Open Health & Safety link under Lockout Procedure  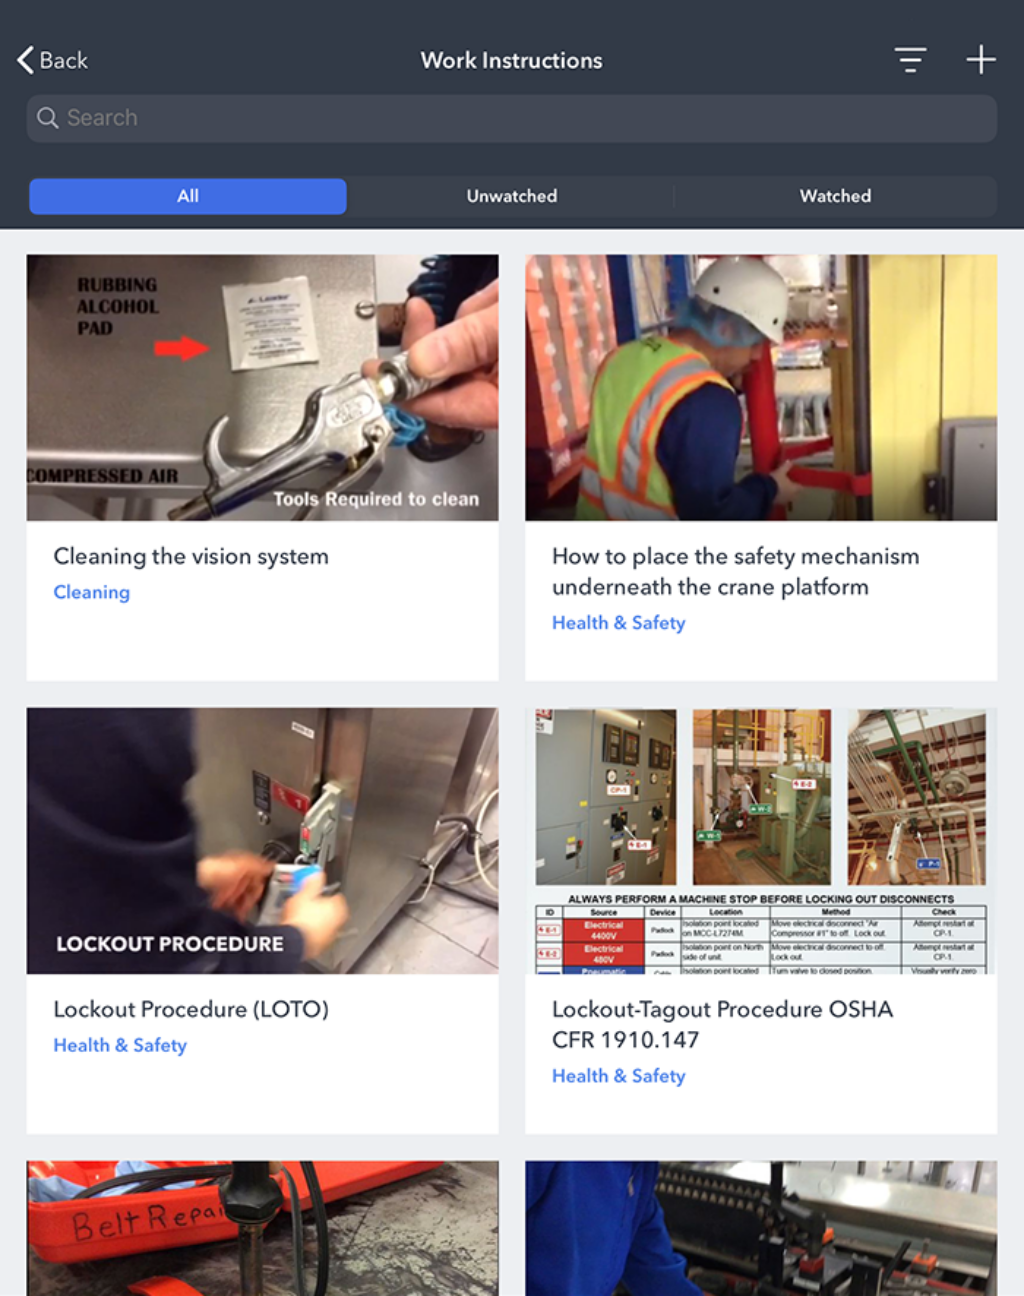coord(120,1045)
